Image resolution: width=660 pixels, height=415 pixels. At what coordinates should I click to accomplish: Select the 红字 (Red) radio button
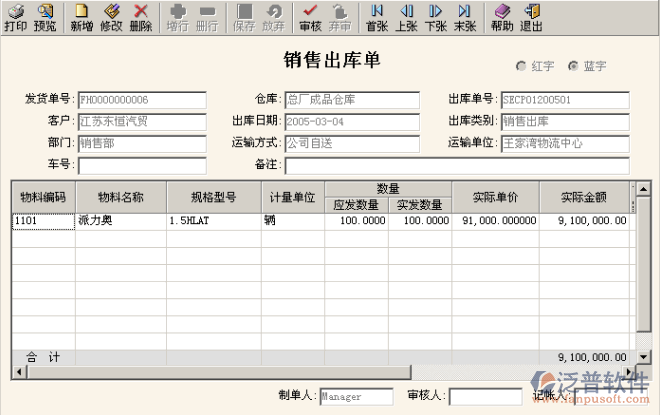click(x=521, y=66)
